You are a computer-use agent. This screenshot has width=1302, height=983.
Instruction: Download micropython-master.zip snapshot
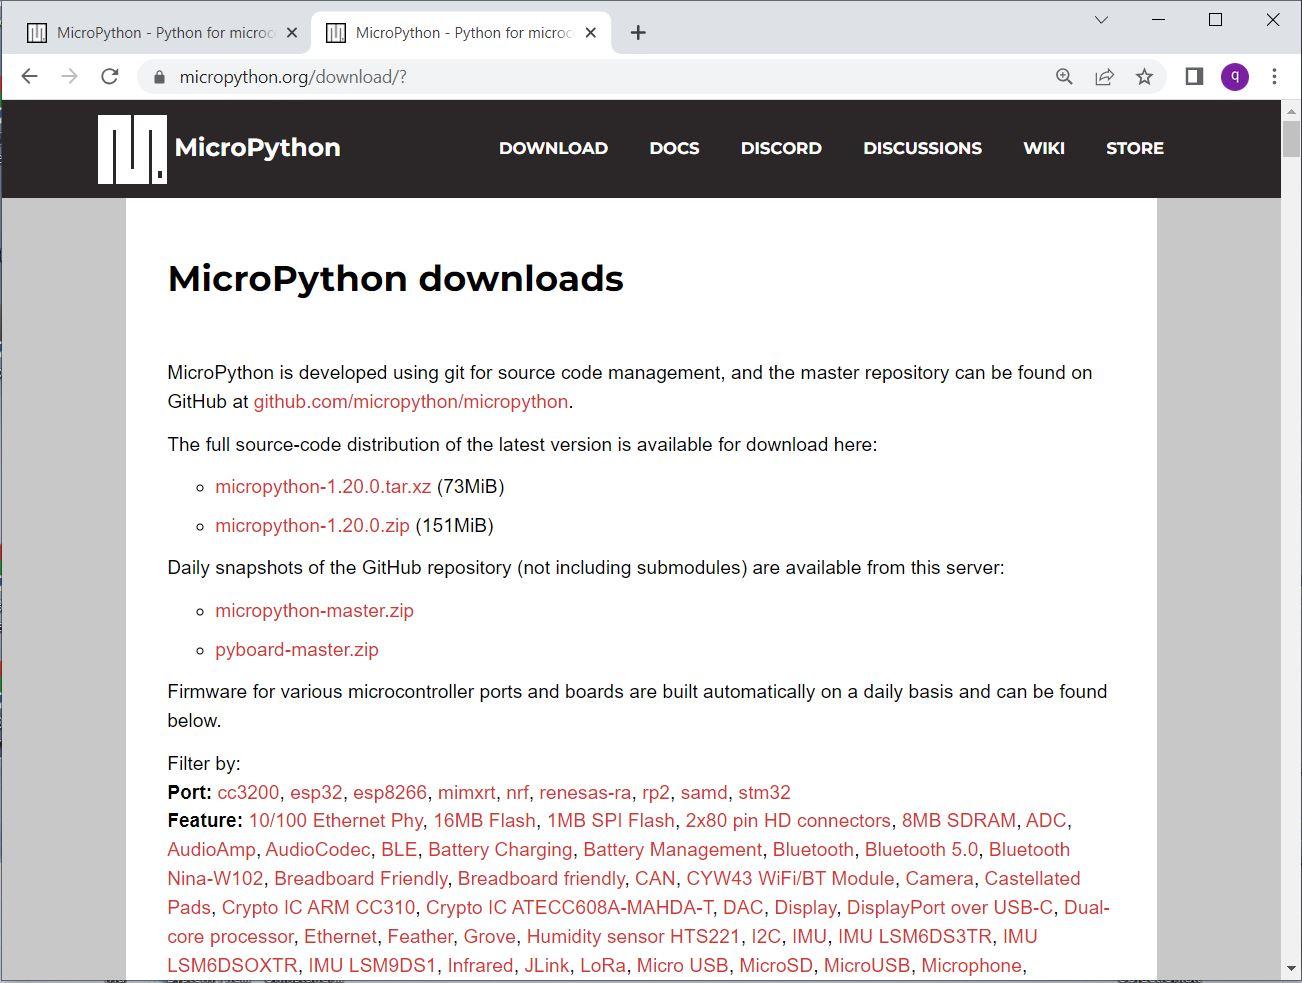click(314, 611)
